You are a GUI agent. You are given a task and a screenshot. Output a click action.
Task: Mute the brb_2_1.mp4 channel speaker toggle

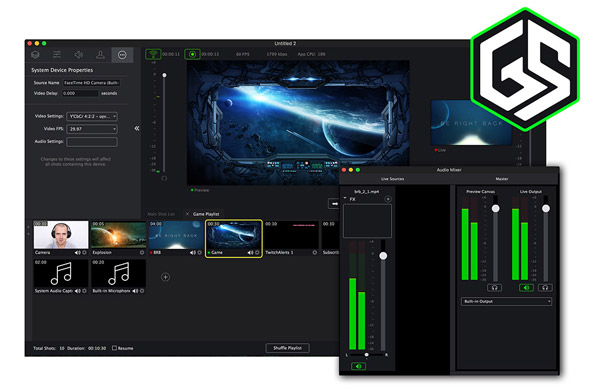click(358, 366)
